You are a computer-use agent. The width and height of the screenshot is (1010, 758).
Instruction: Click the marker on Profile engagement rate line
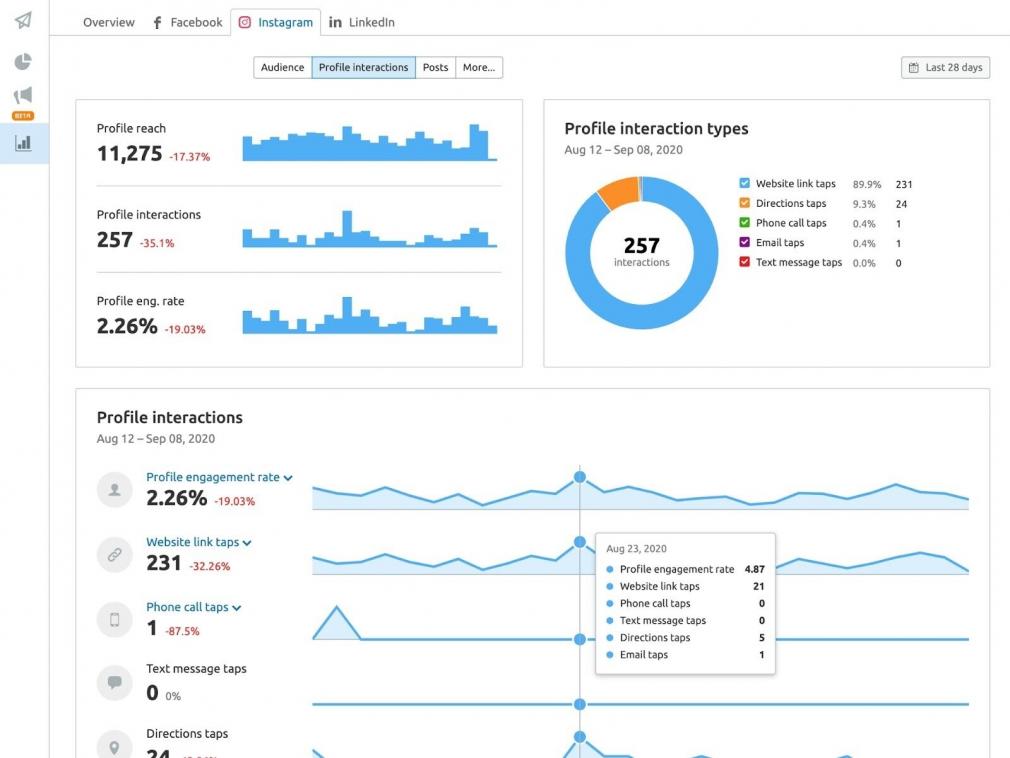[x=580, y=477]
